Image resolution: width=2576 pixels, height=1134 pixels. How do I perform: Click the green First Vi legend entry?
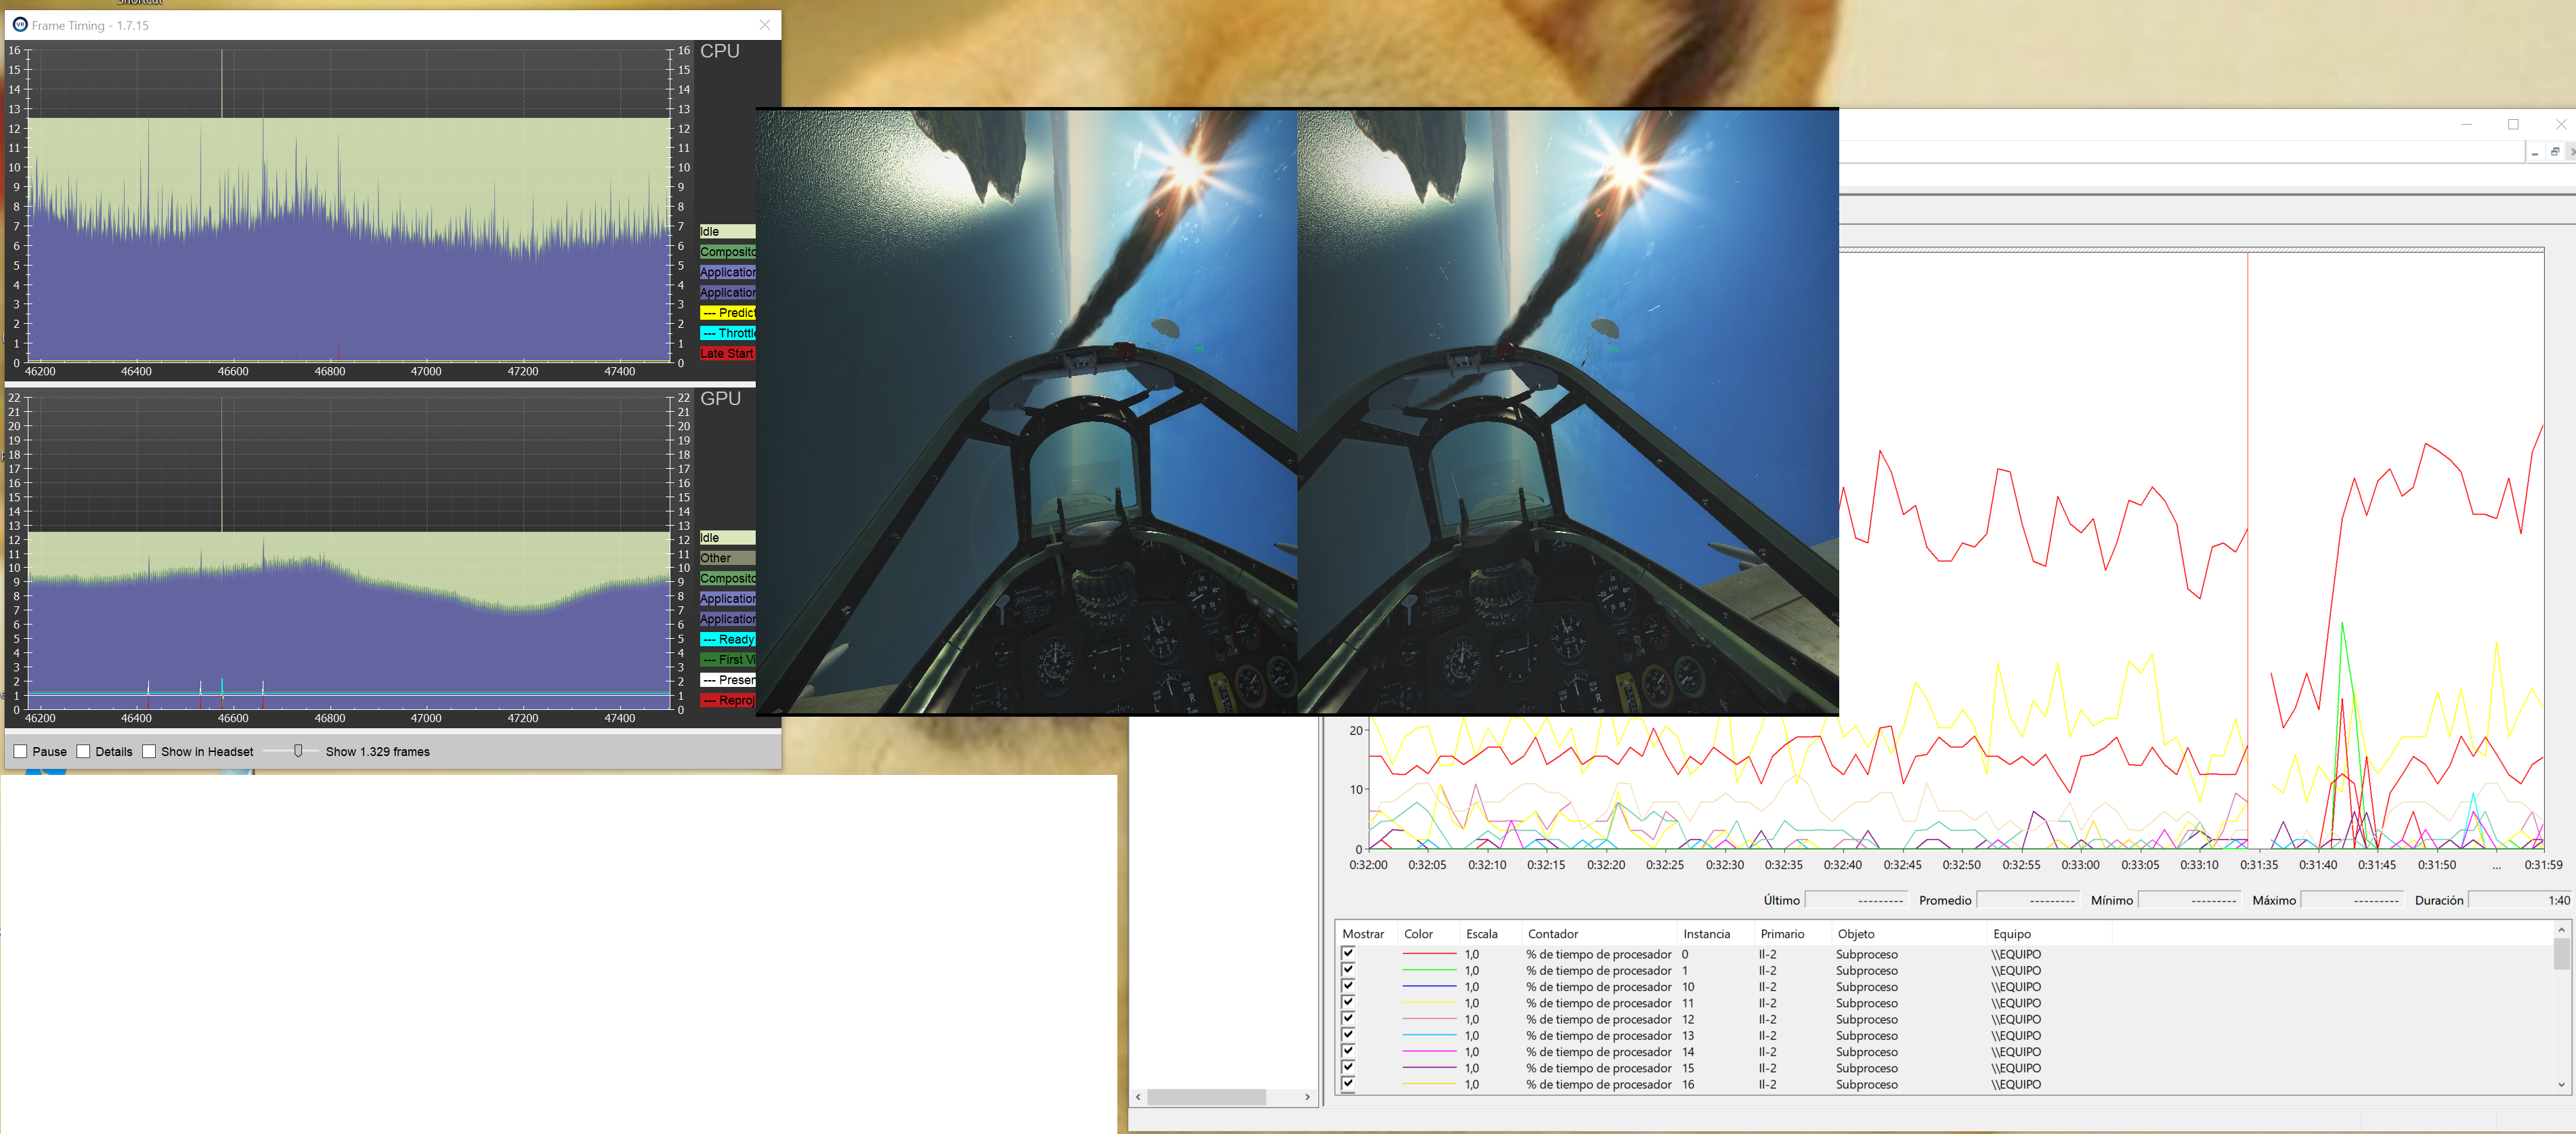(727, 659)
